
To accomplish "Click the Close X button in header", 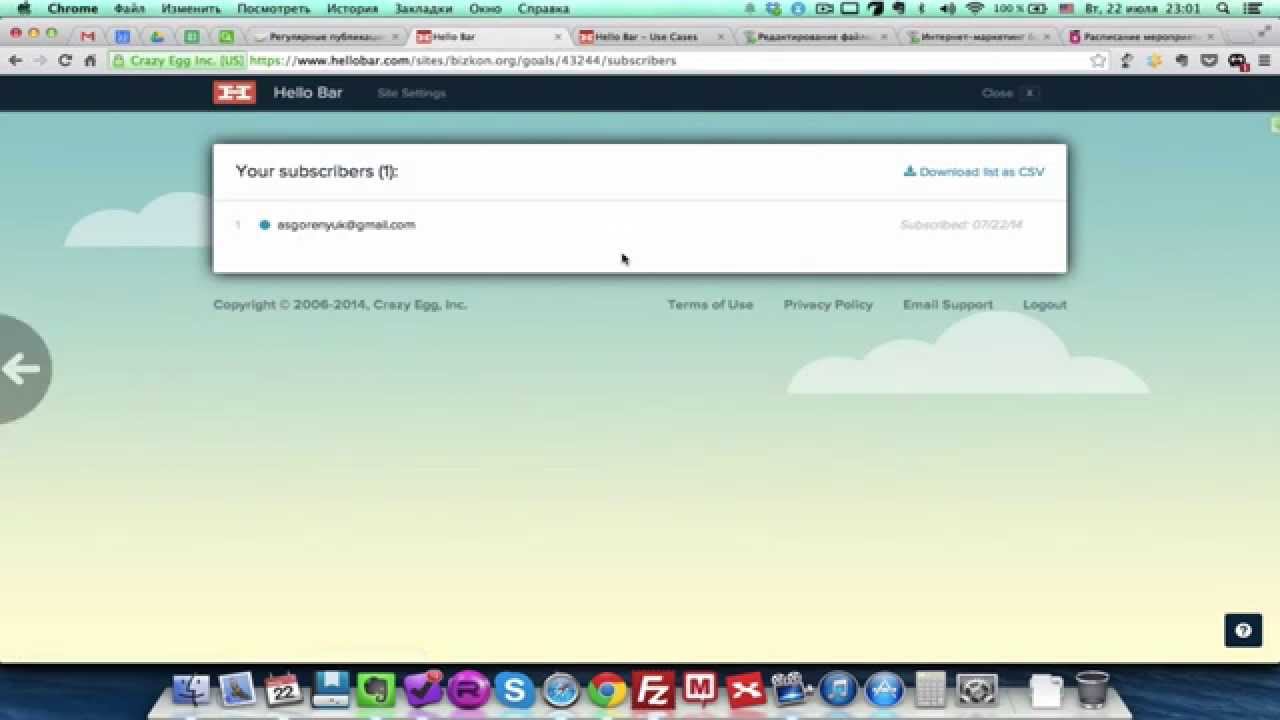I will pyautogui.click(x=1010, y=93).
